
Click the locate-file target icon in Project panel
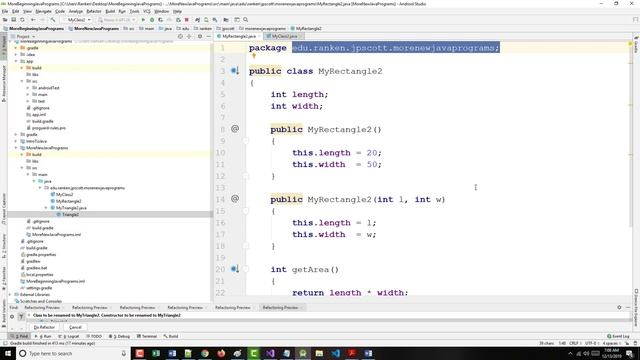[180, 36]
